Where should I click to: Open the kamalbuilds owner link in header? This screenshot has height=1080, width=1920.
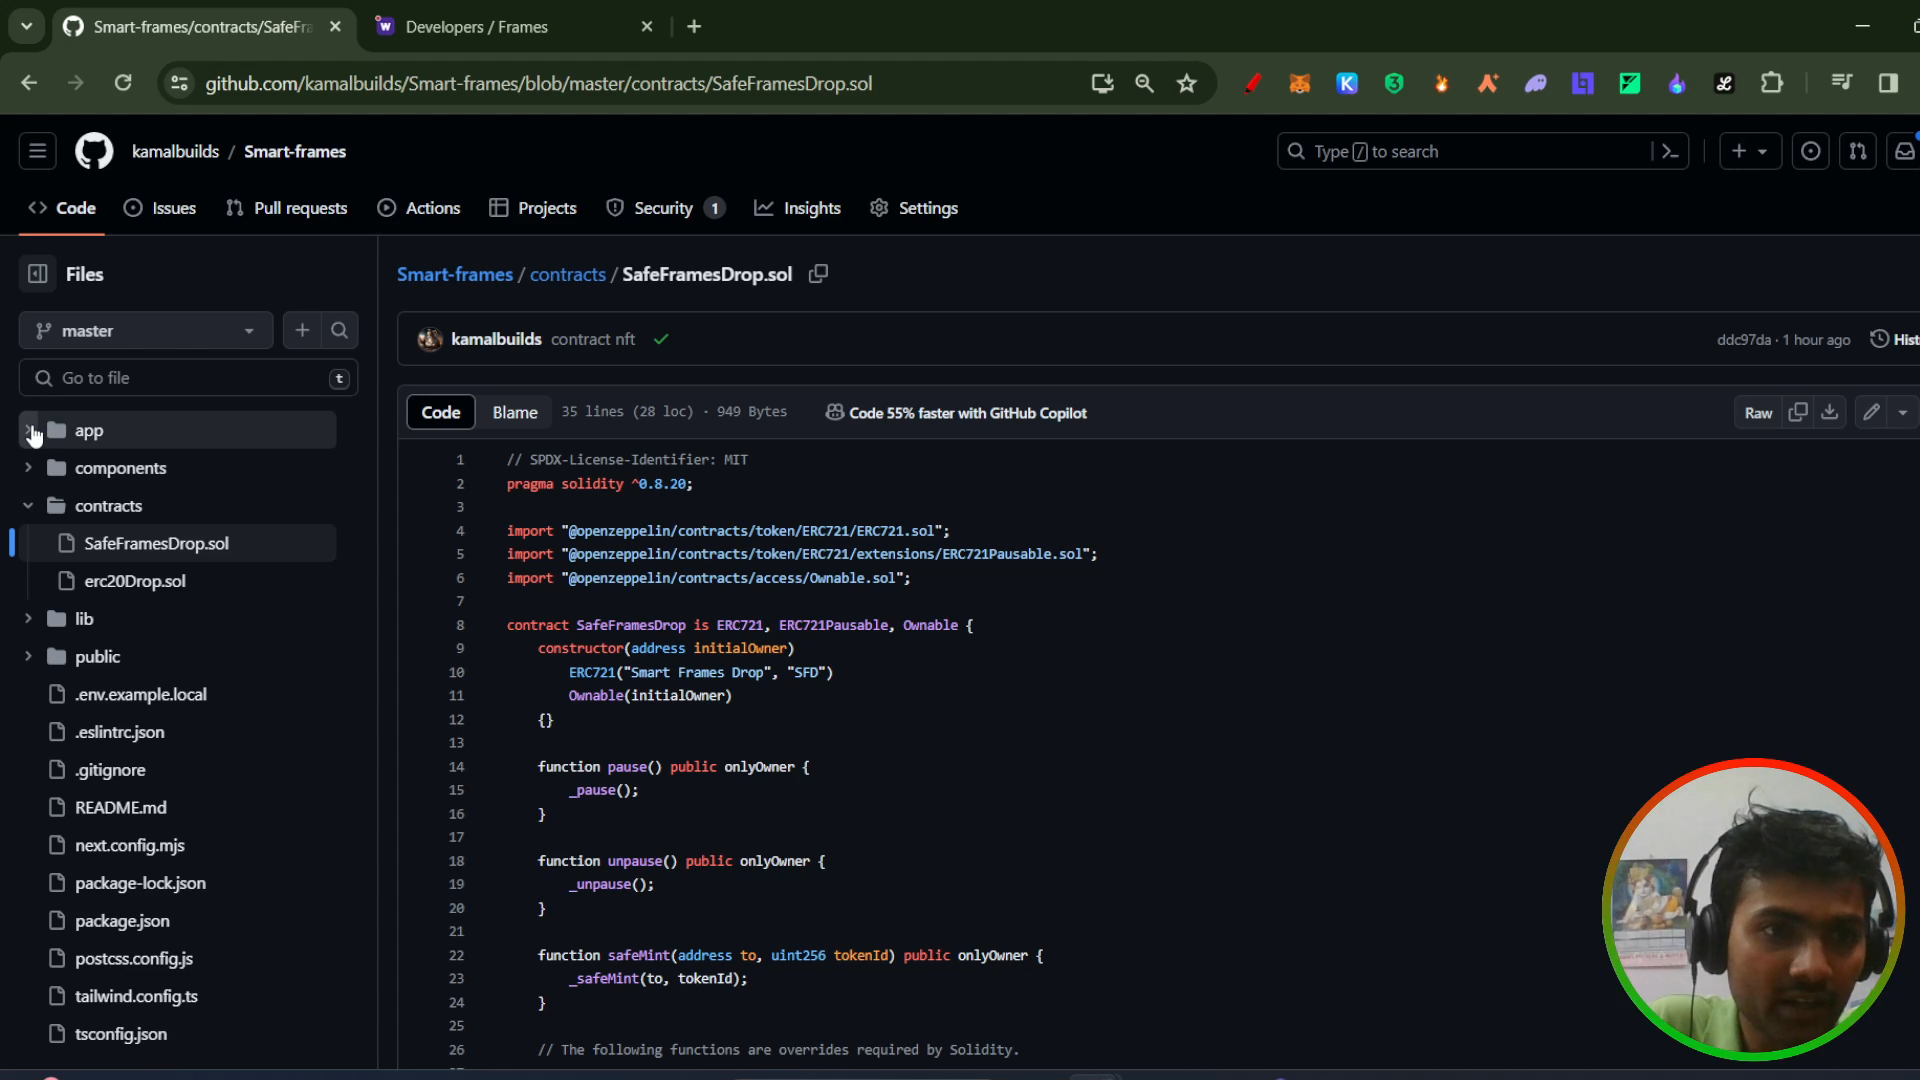coord(176,152)
